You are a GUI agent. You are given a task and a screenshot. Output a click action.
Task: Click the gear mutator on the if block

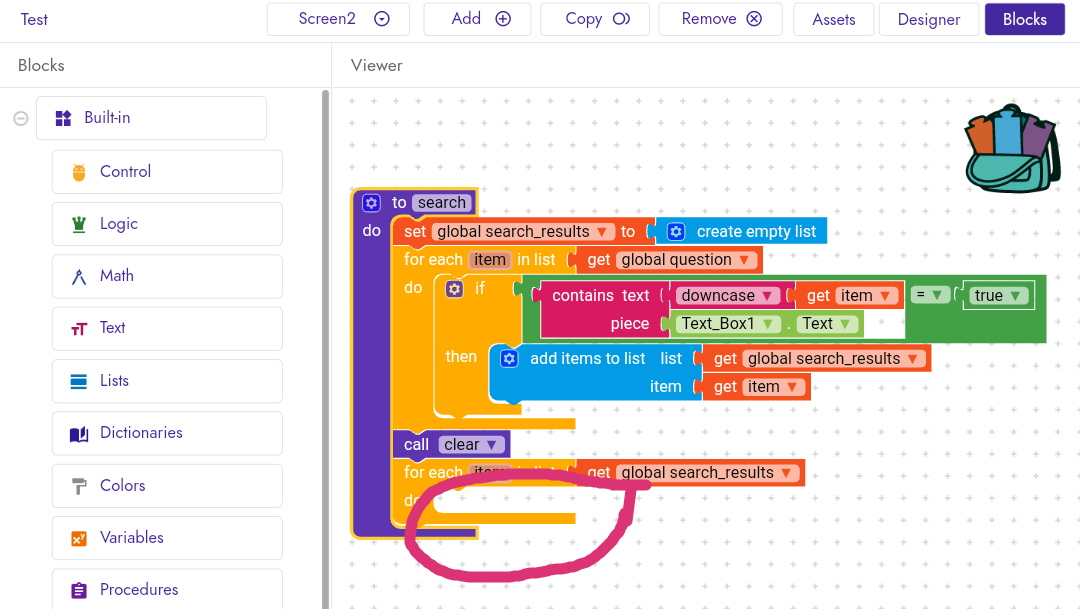[x=455, y=288]
